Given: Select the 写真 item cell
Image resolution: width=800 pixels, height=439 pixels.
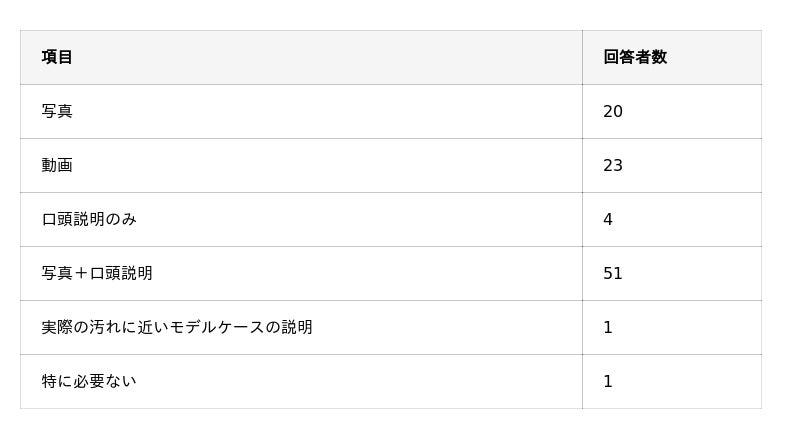Looking at the screenshot, I should coord(57,111).
